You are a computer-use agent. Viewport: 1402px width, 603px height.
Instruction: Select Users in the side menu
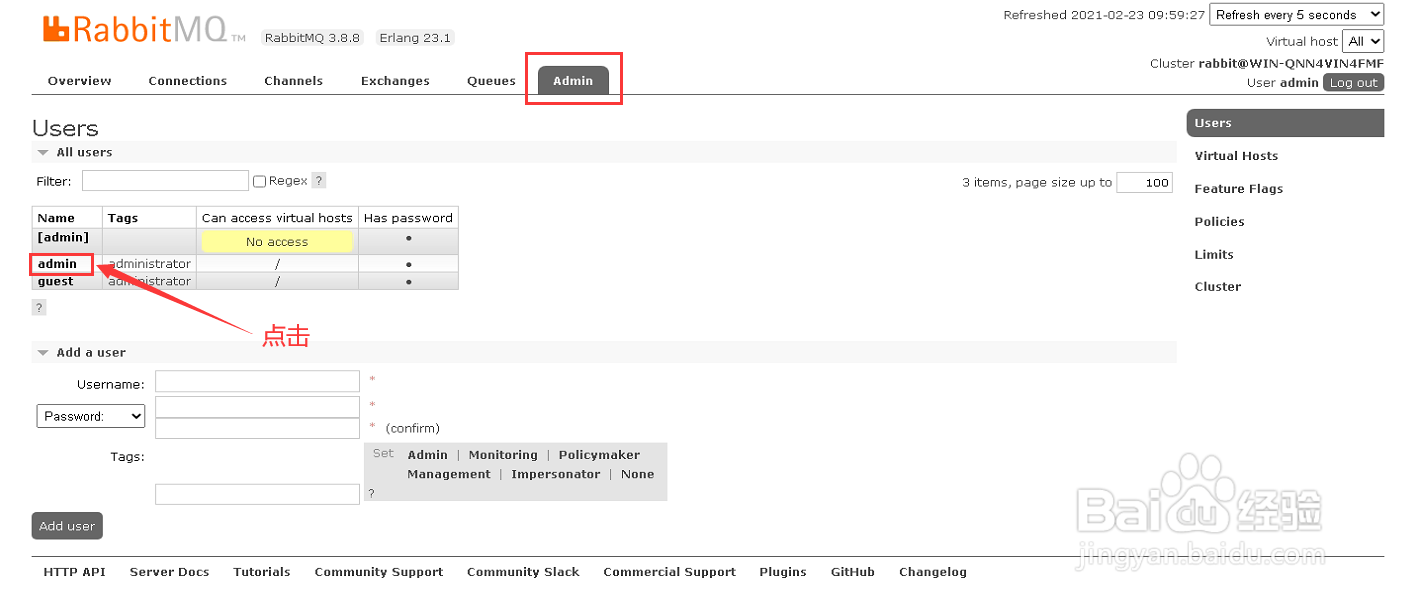click(x=1285, y=123)
